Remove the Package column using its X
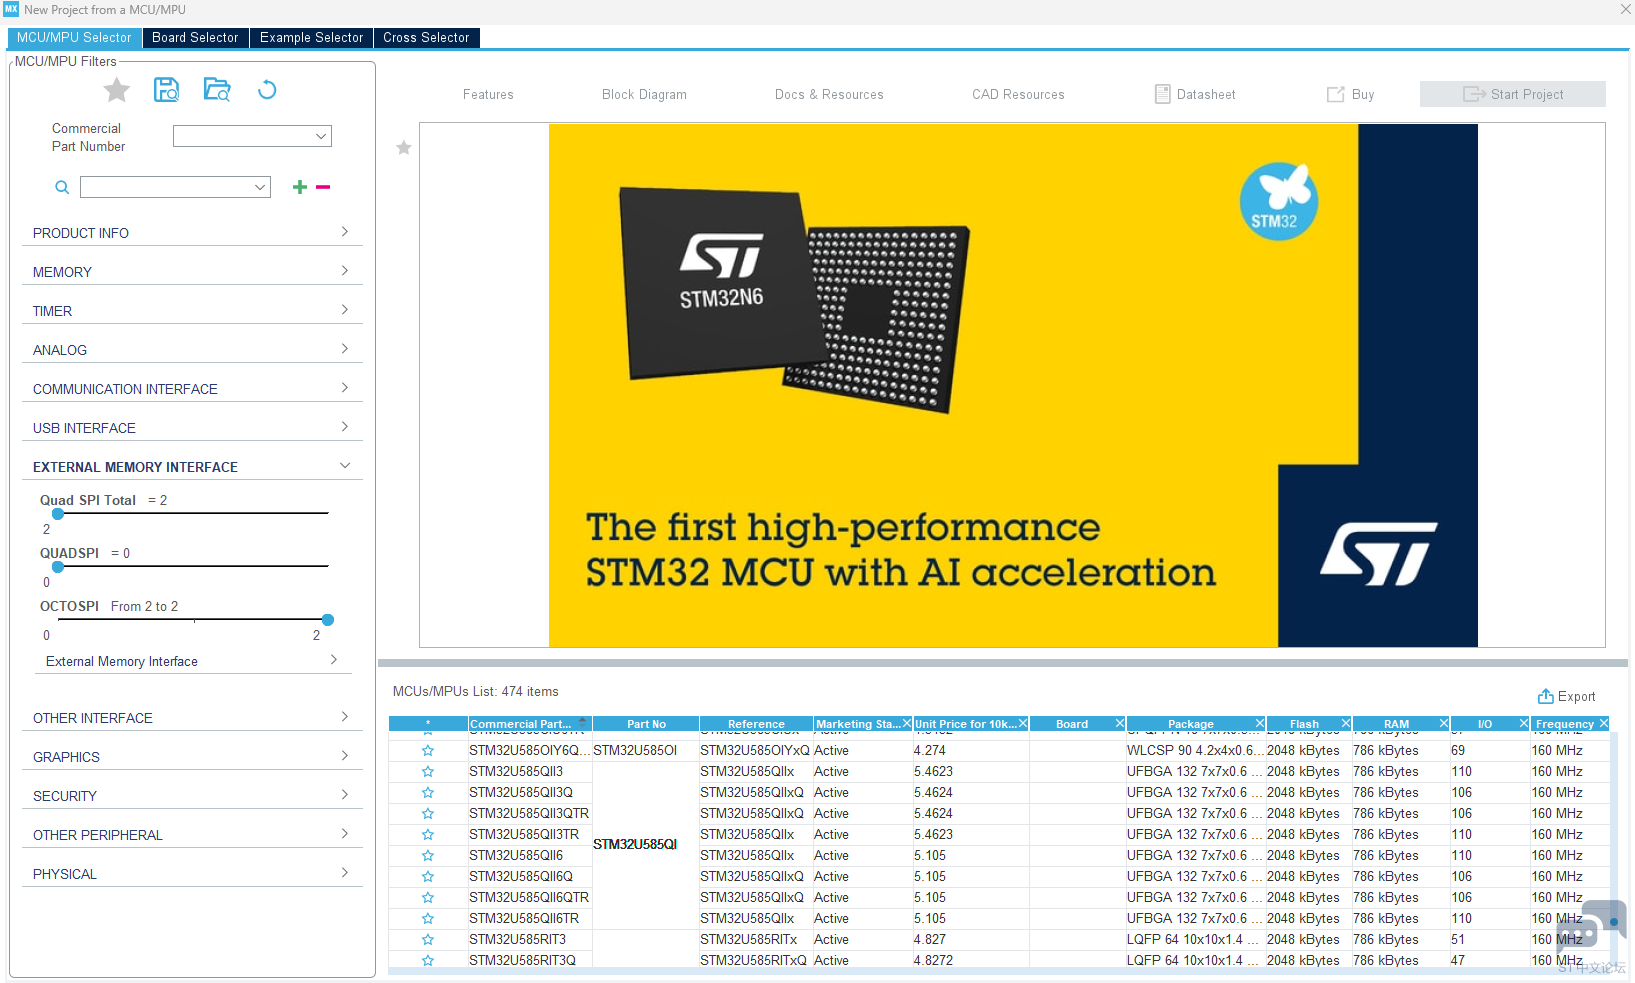 coord(1260,723)
